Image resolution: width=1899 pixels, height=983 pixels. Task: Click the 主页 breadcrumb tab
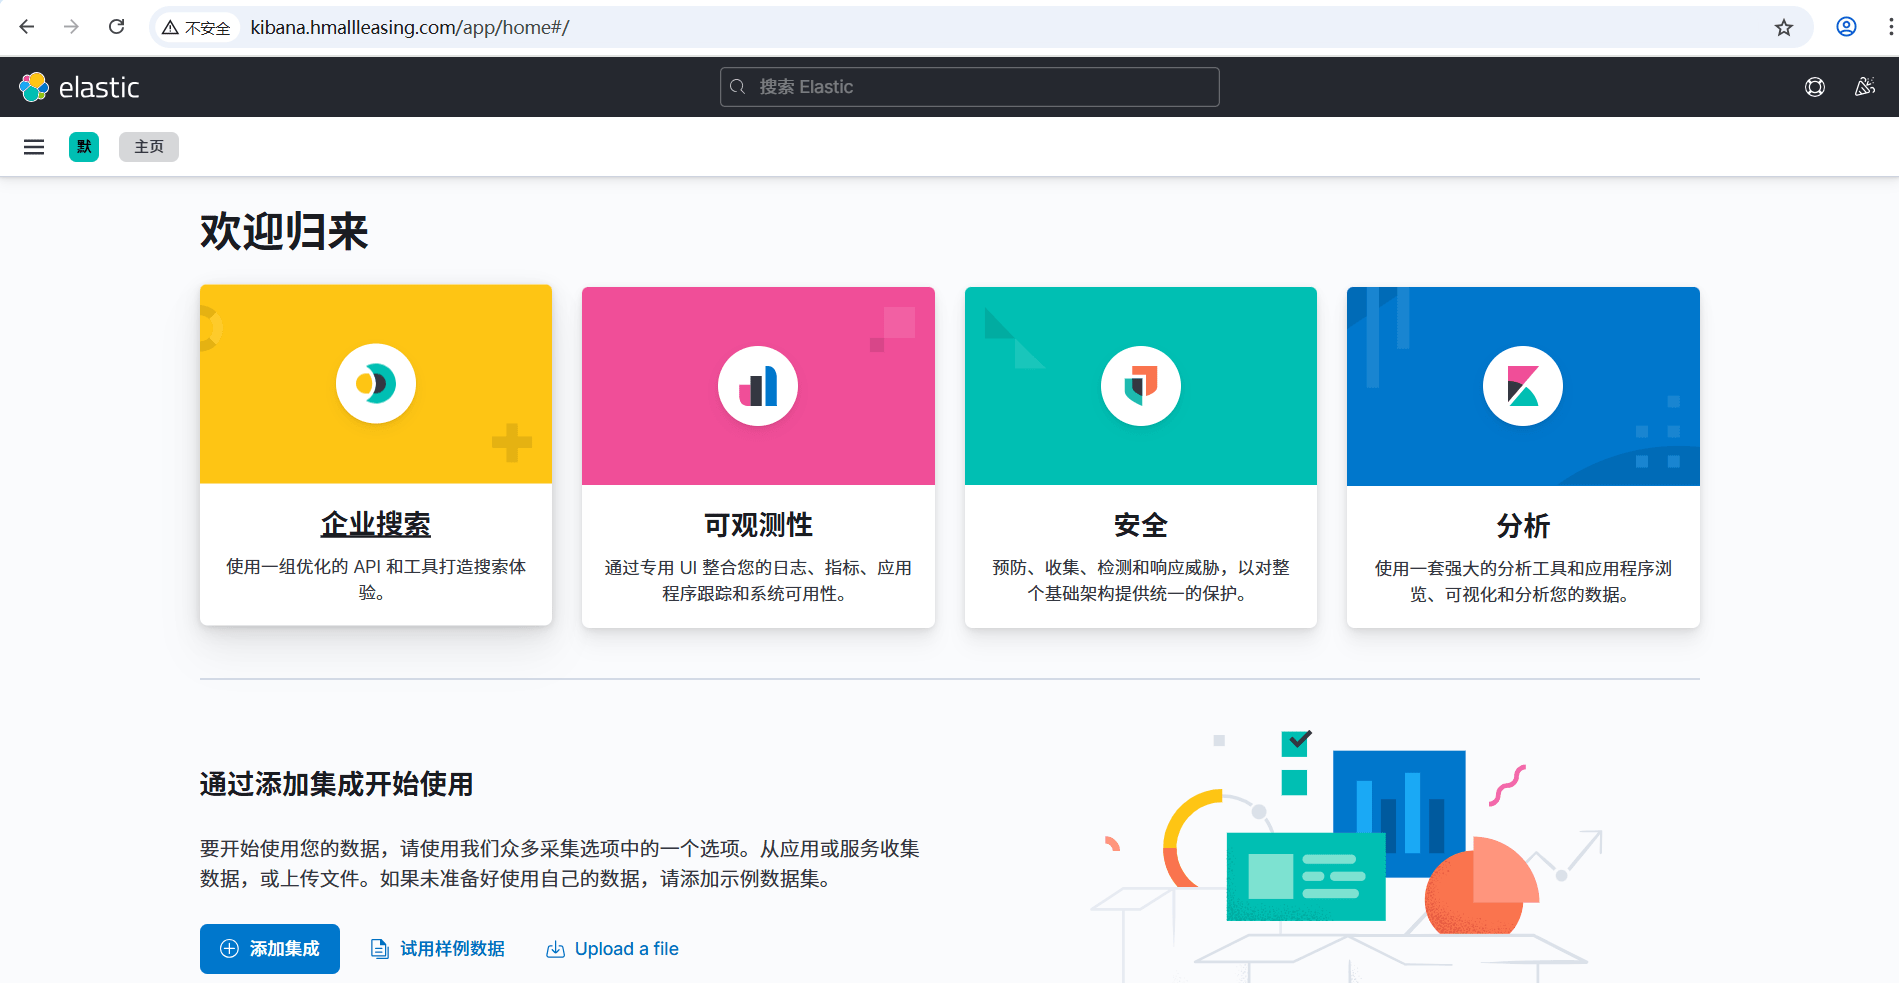149,147
